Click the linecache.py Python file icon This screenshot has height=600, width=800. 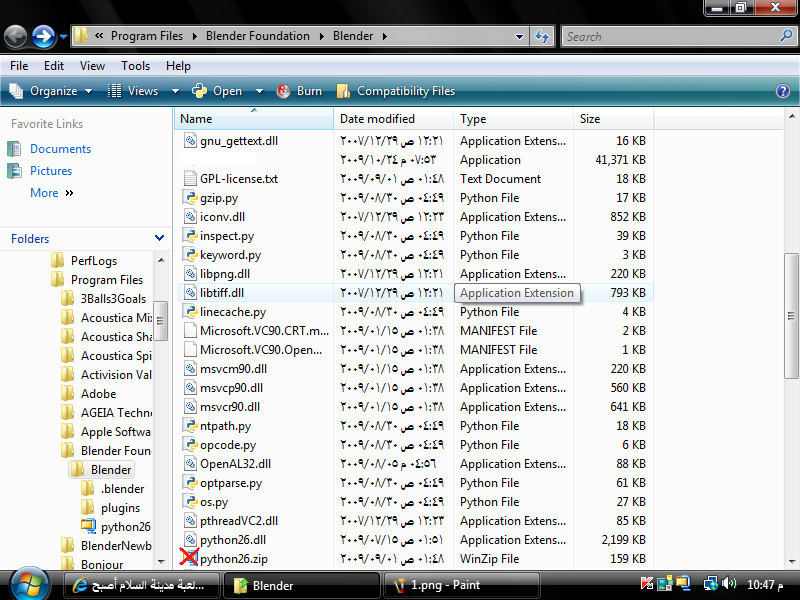(x=190, y=312)
